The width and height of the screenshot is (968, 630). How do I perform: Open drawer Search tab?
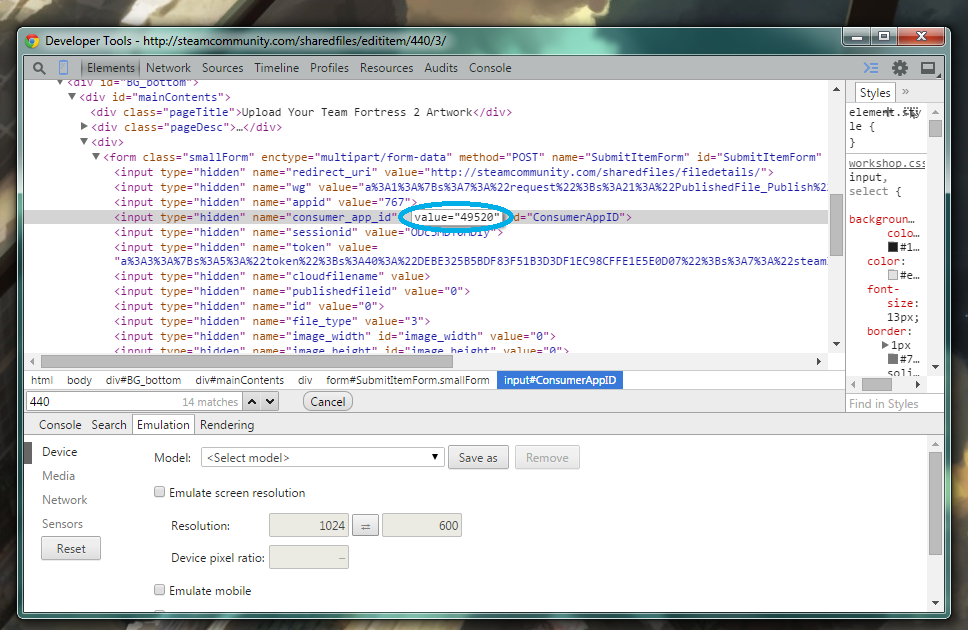109,425
